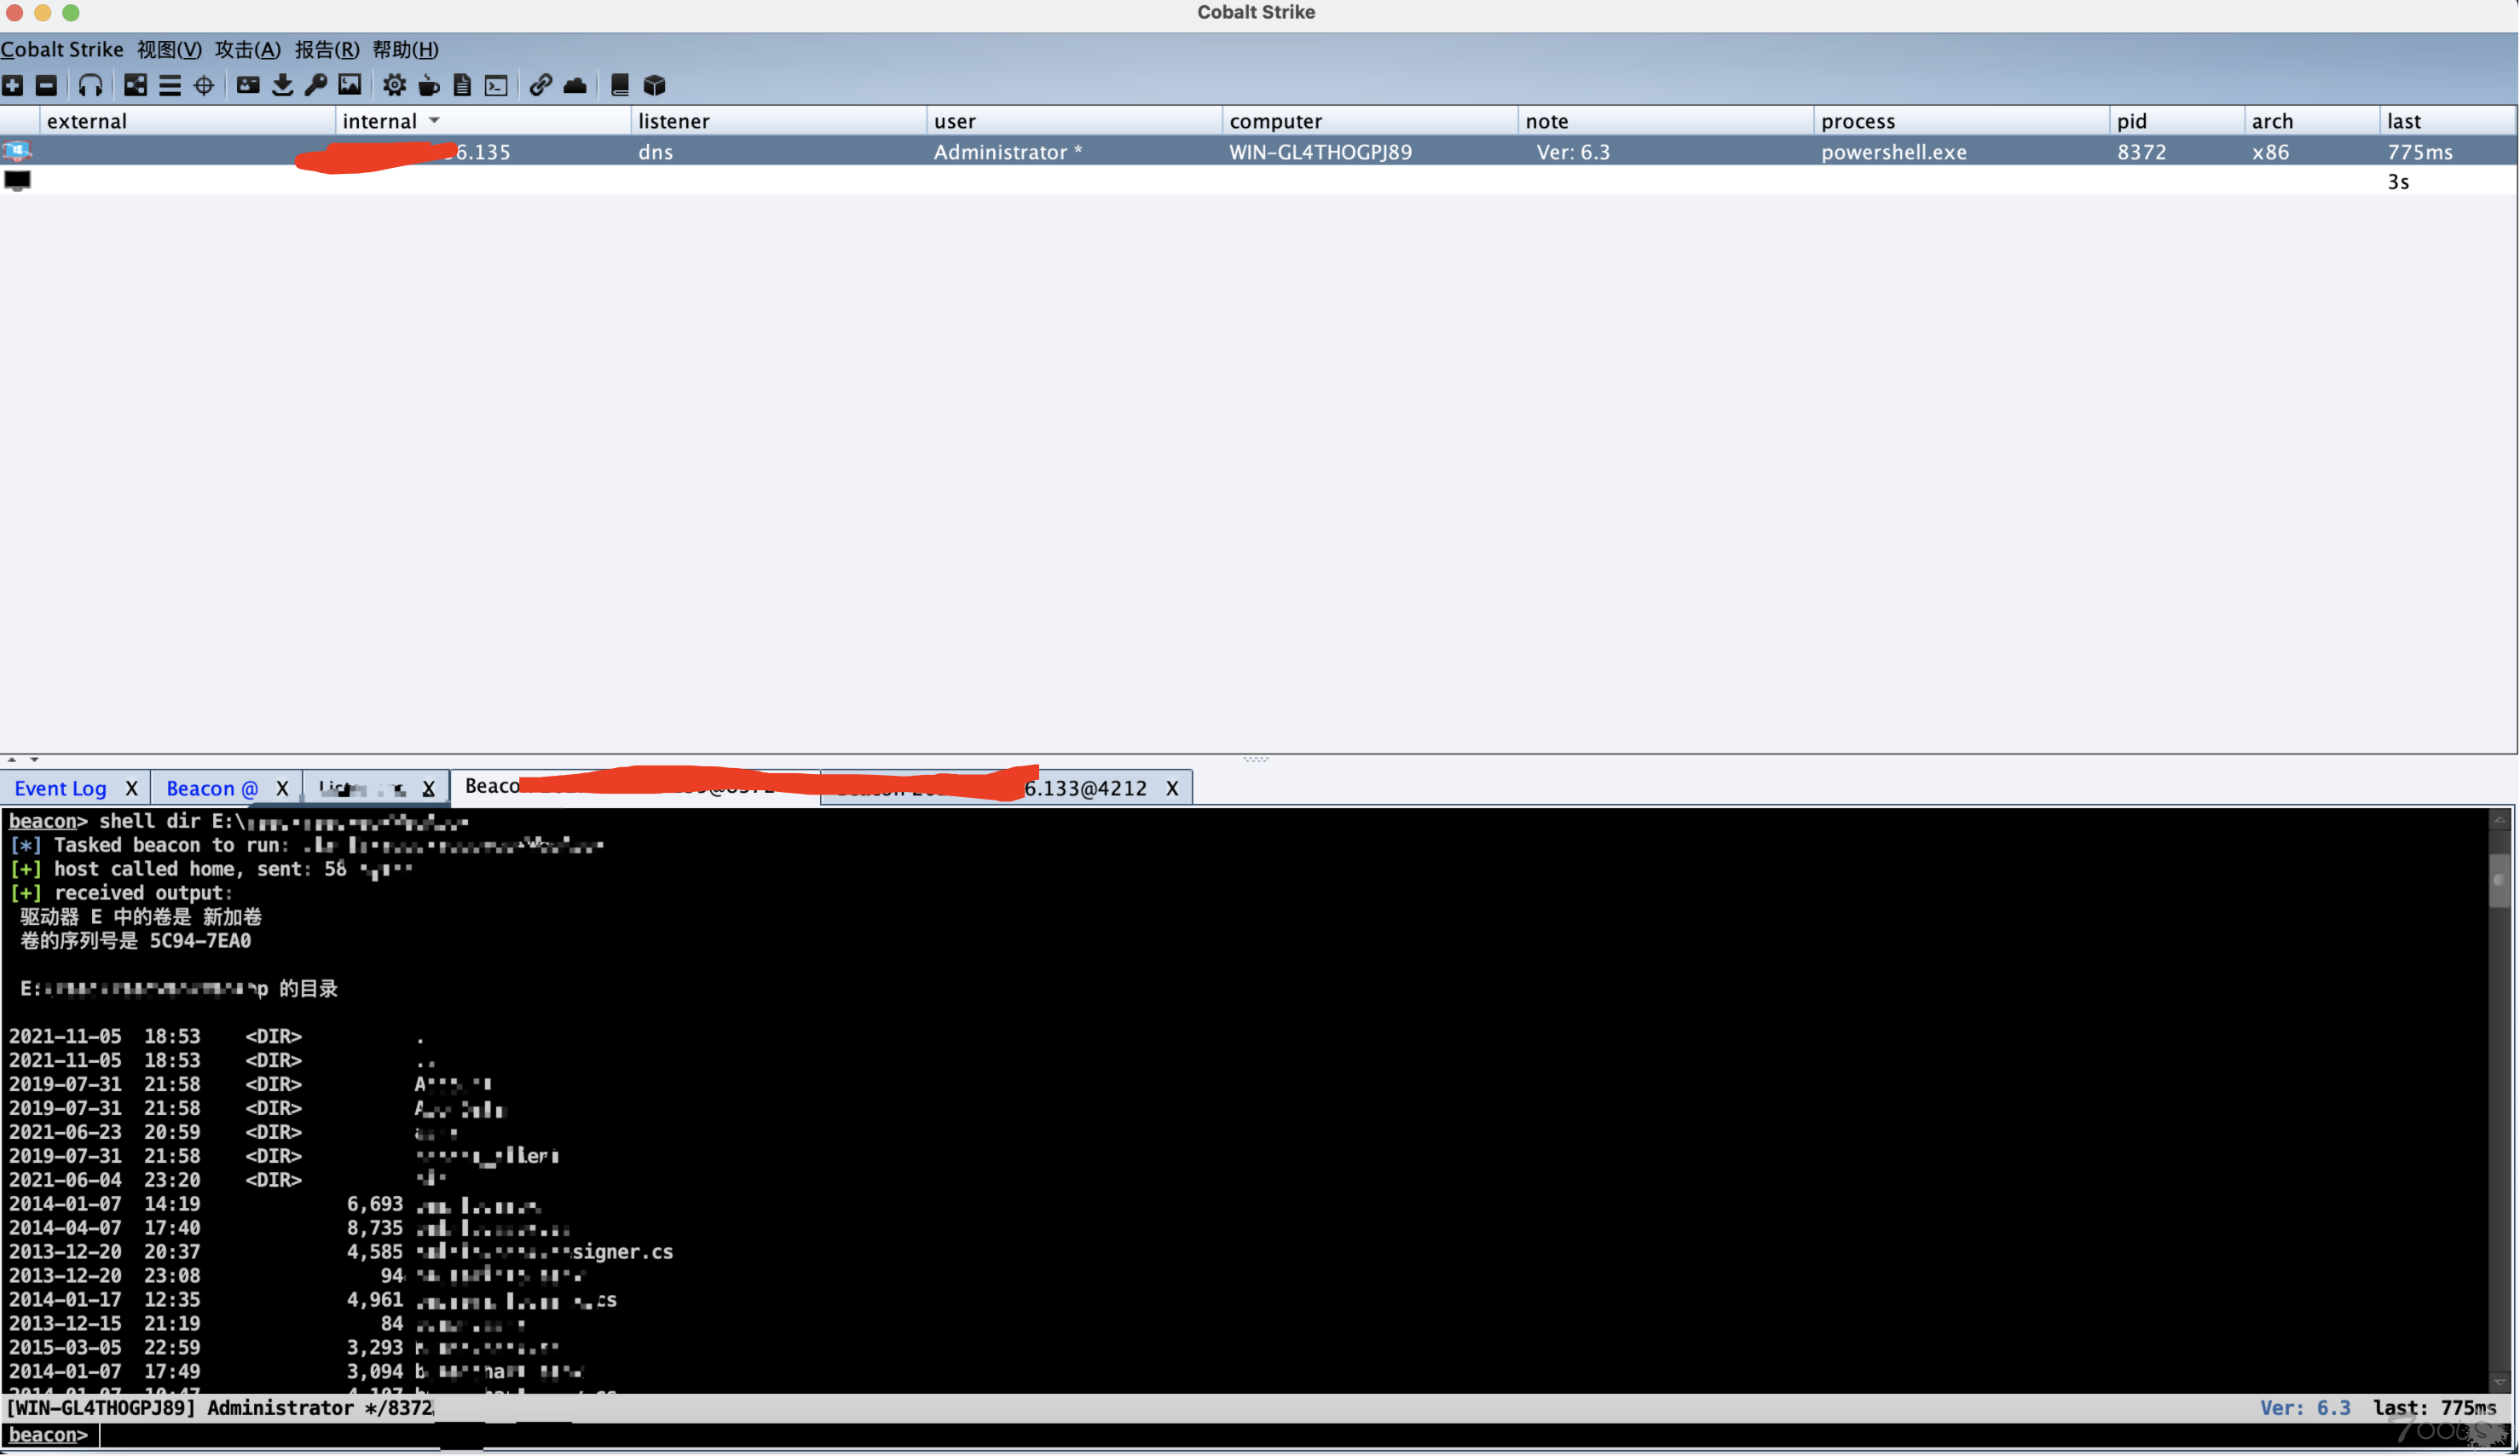Sort by the listener column header

778,121
